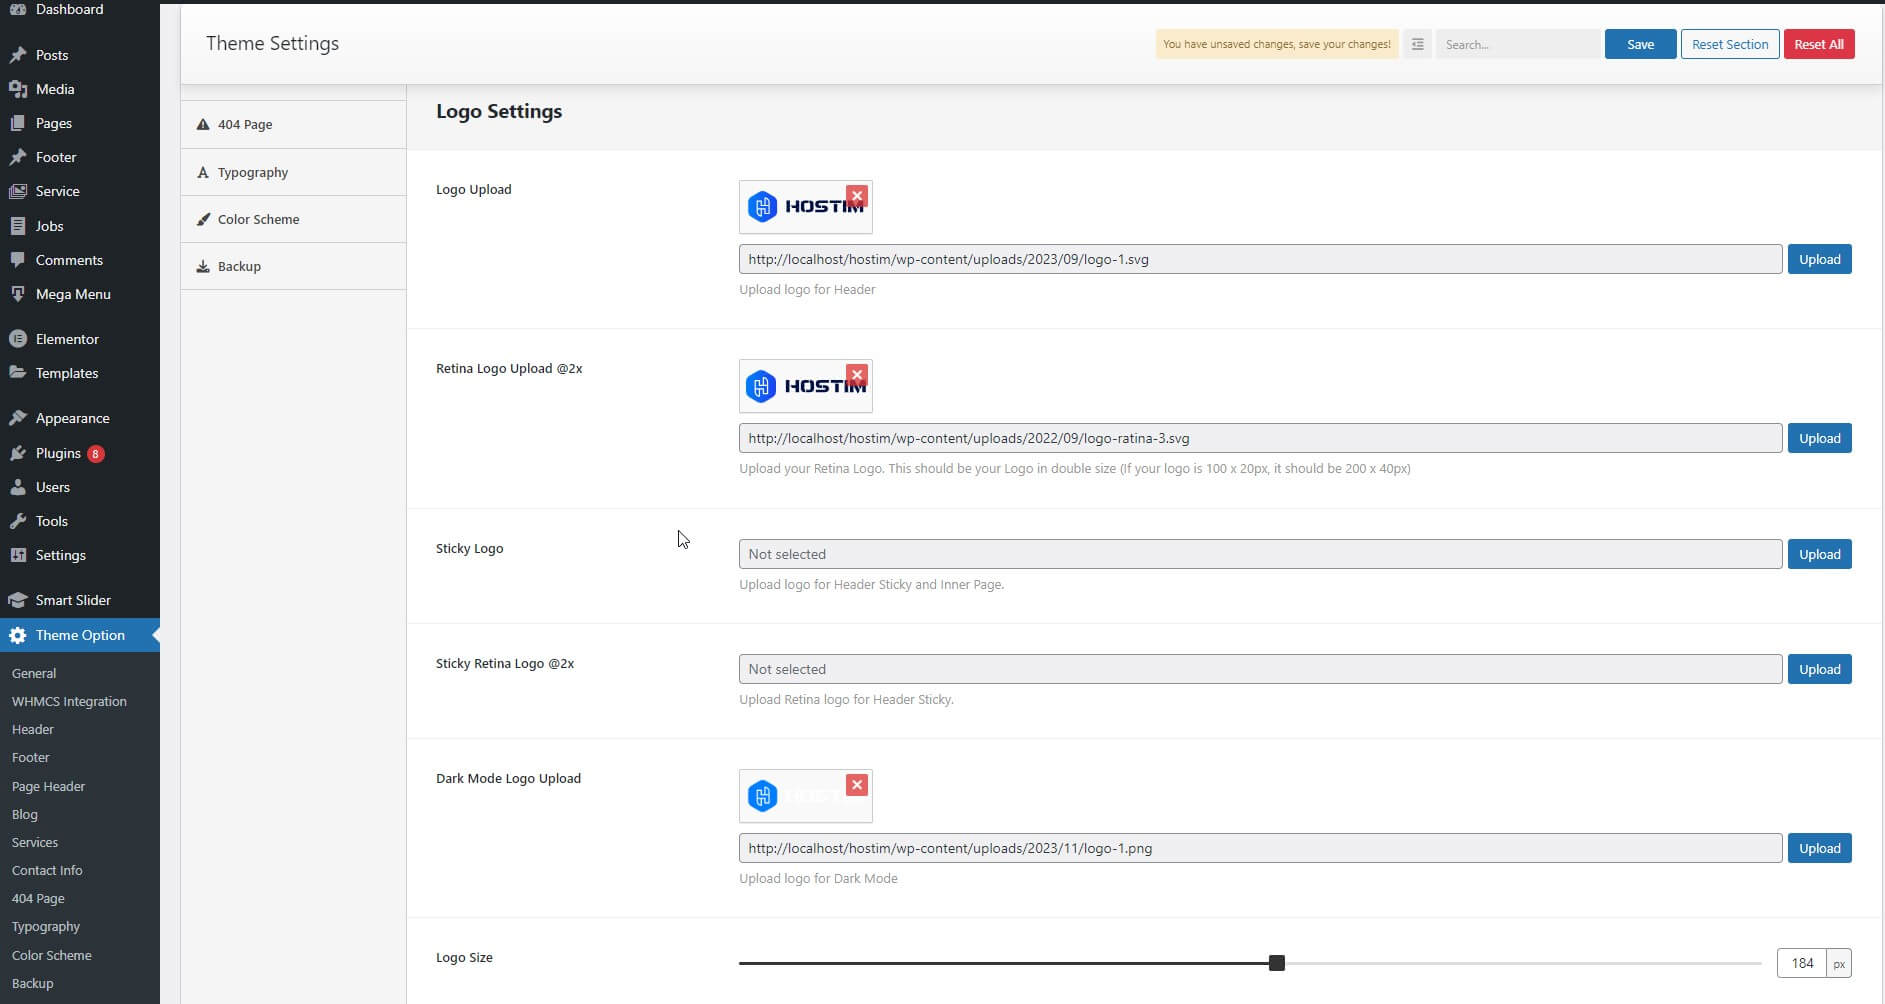Remove the Dark Mode Logo image with red X
This screenshot has height=1004, width=1885.
point(857,785)
